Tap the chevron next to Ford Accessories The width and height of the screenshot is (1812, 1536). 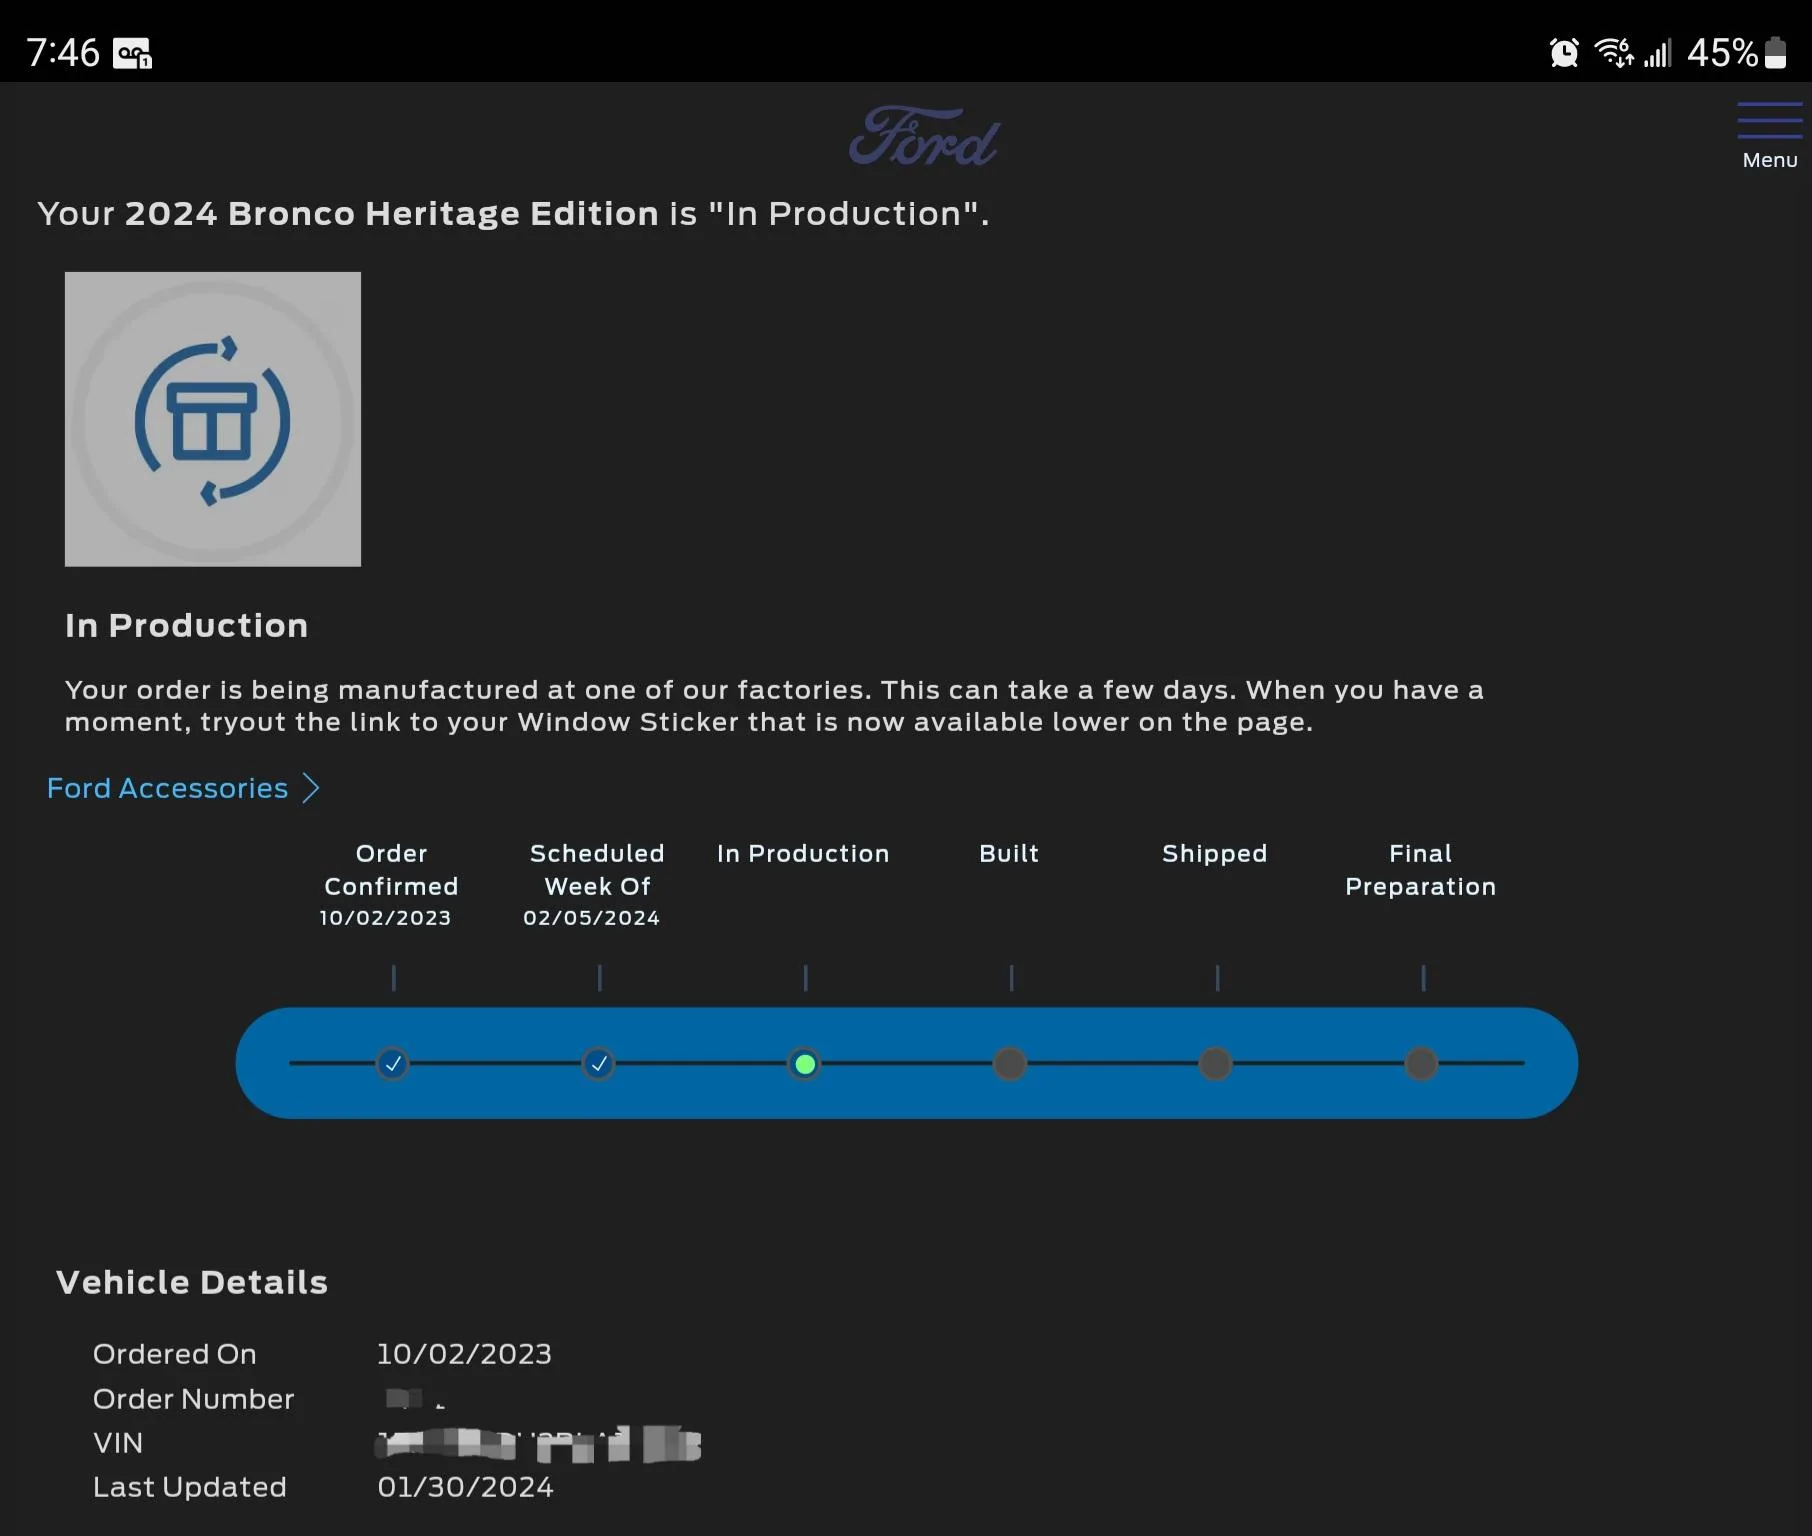click(311, 788)
